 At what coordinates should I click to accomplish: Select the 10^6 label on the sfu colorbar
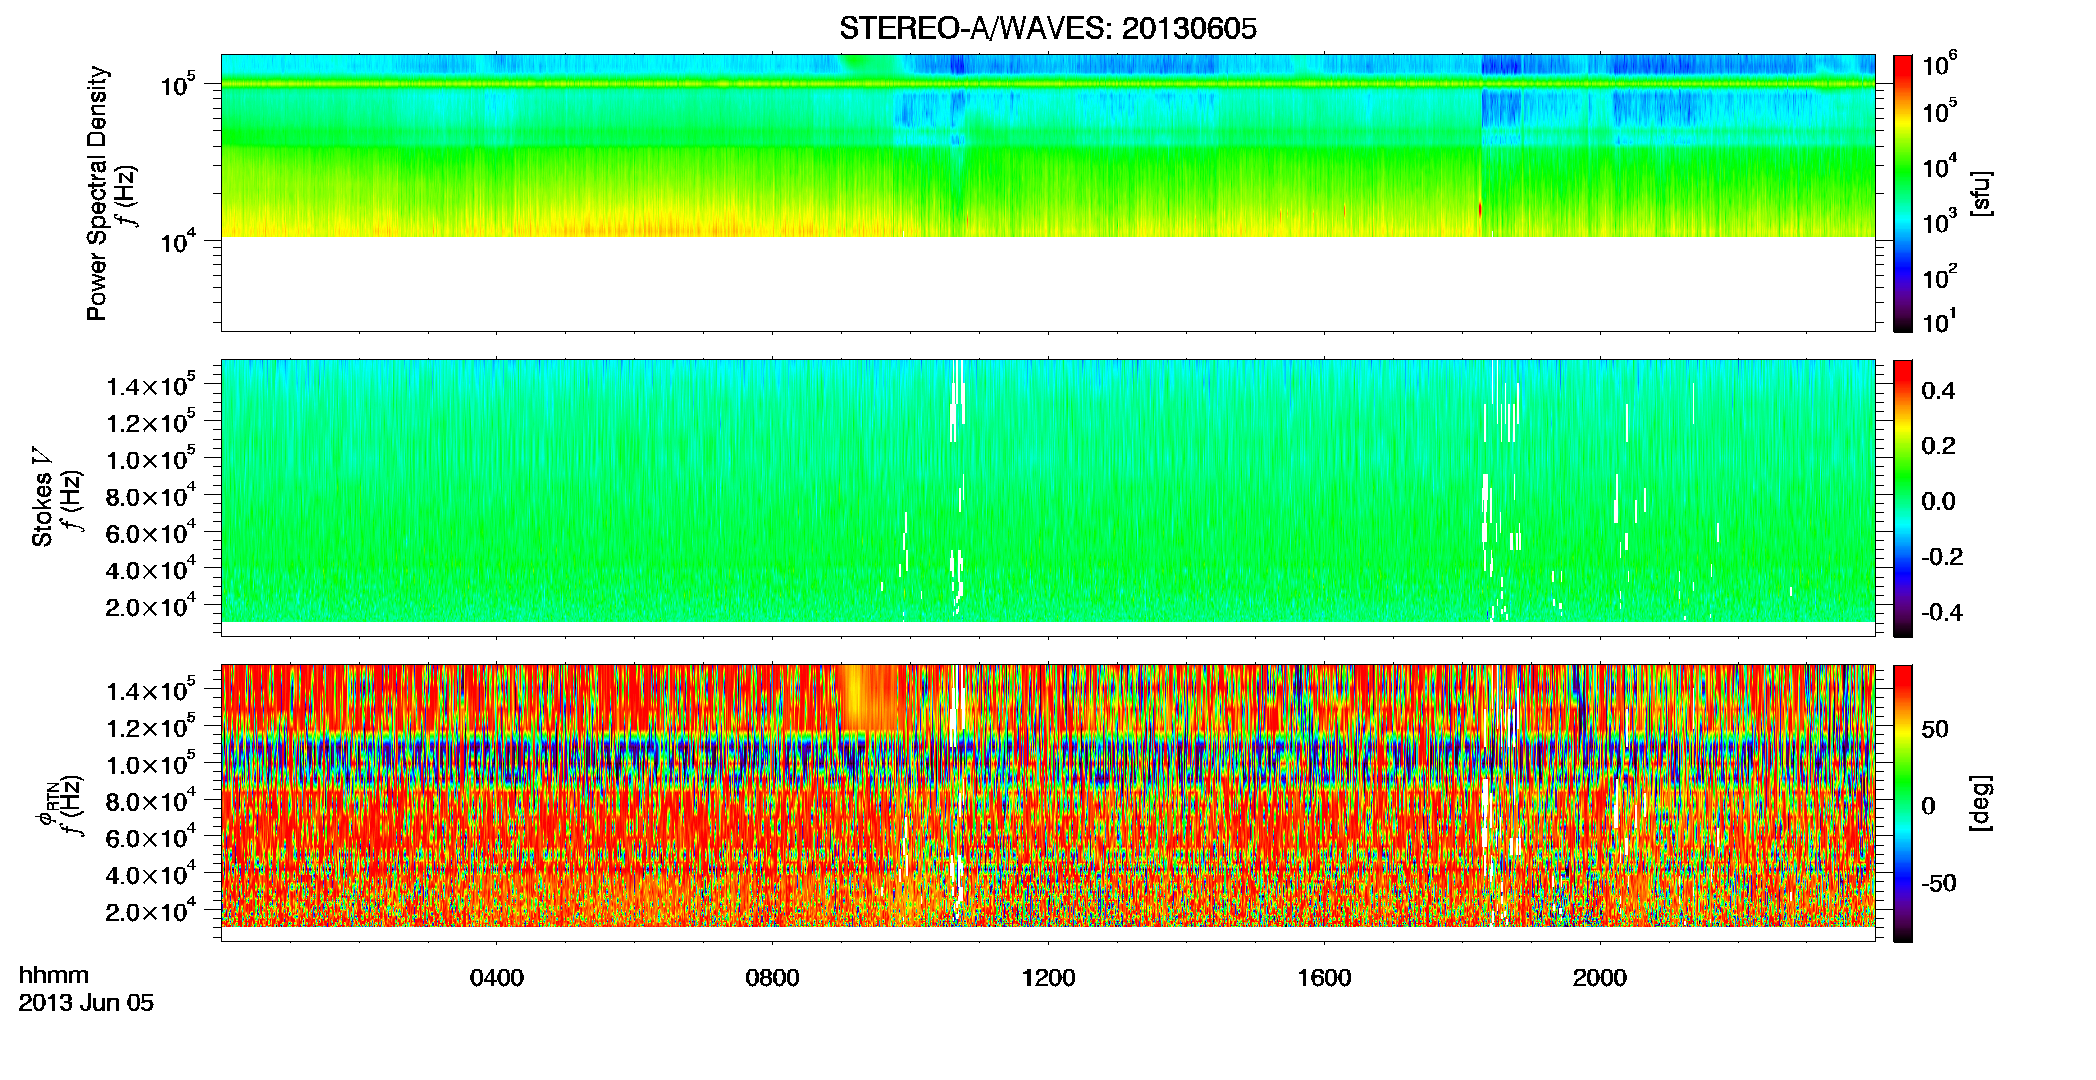[x=1940, y=65]
